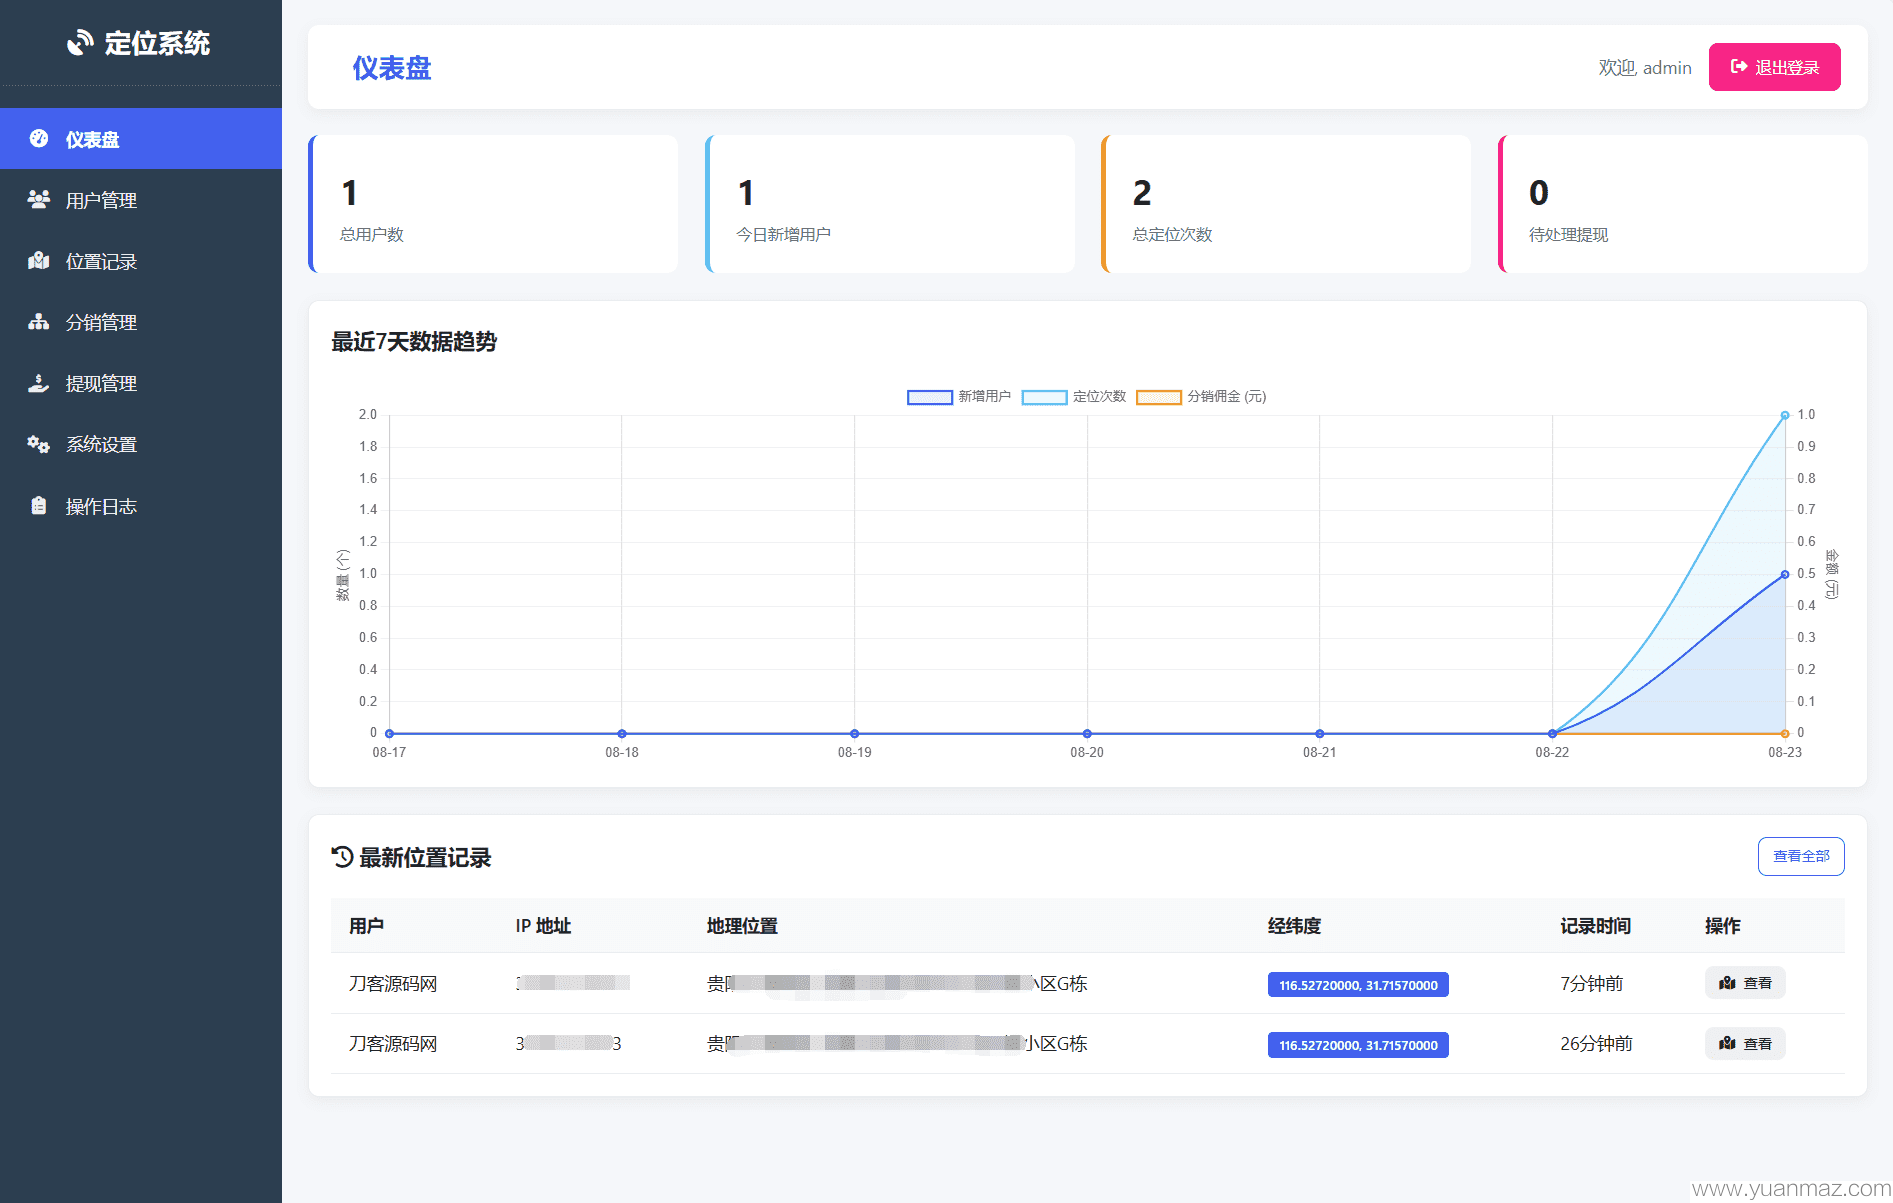Click the sign-out arrow icon in 退出登录
This screenshot has height=1203, width=1893.
click(x=1739, y=67)
